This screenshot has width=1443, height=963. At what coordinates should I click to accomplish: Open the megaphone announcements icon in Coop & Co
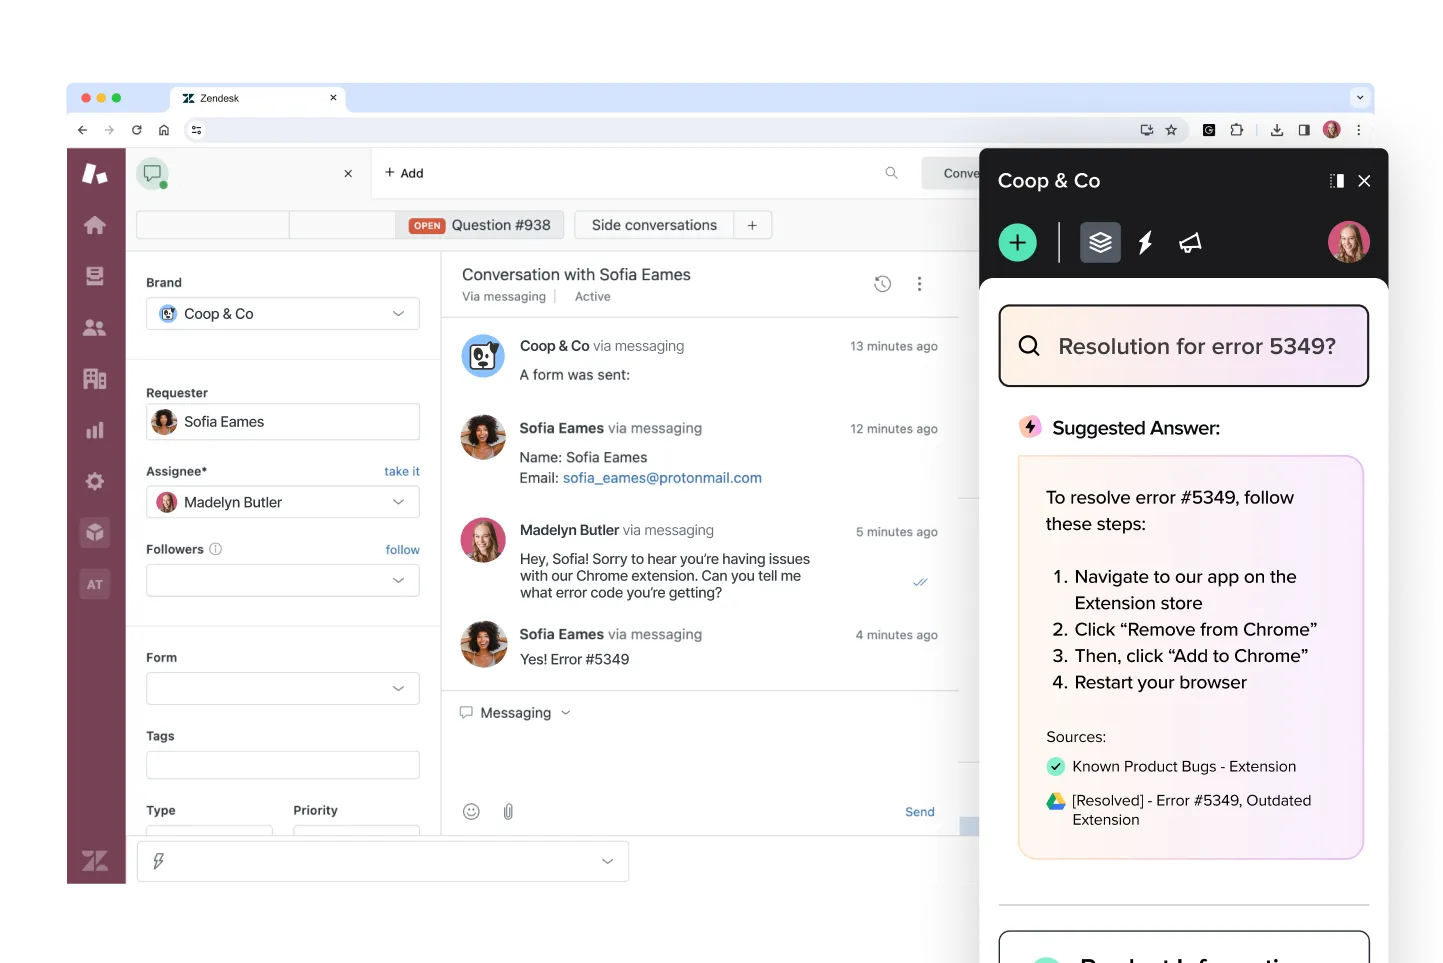pos(1190,242)
